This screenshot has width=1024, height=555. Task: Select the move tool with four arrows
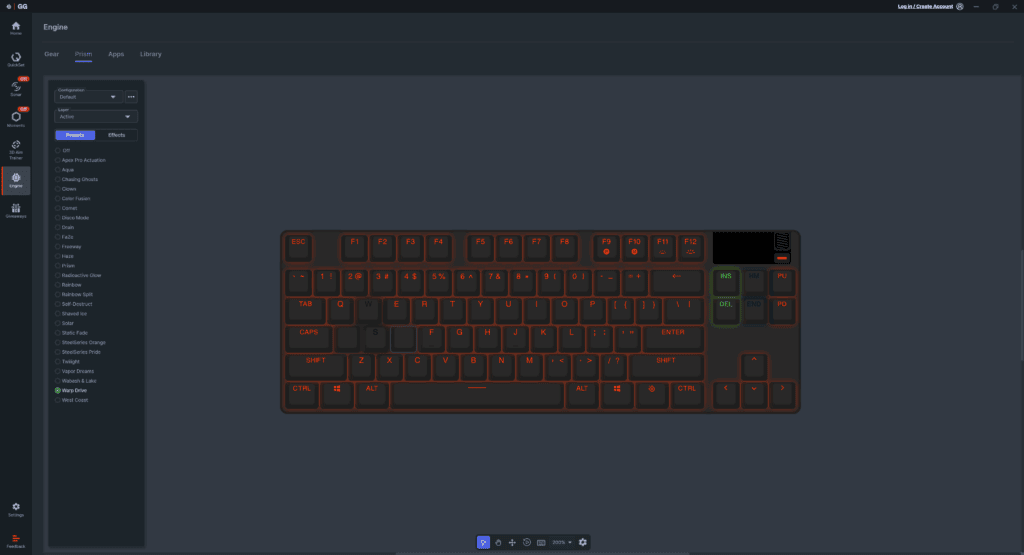coord(512,543)
